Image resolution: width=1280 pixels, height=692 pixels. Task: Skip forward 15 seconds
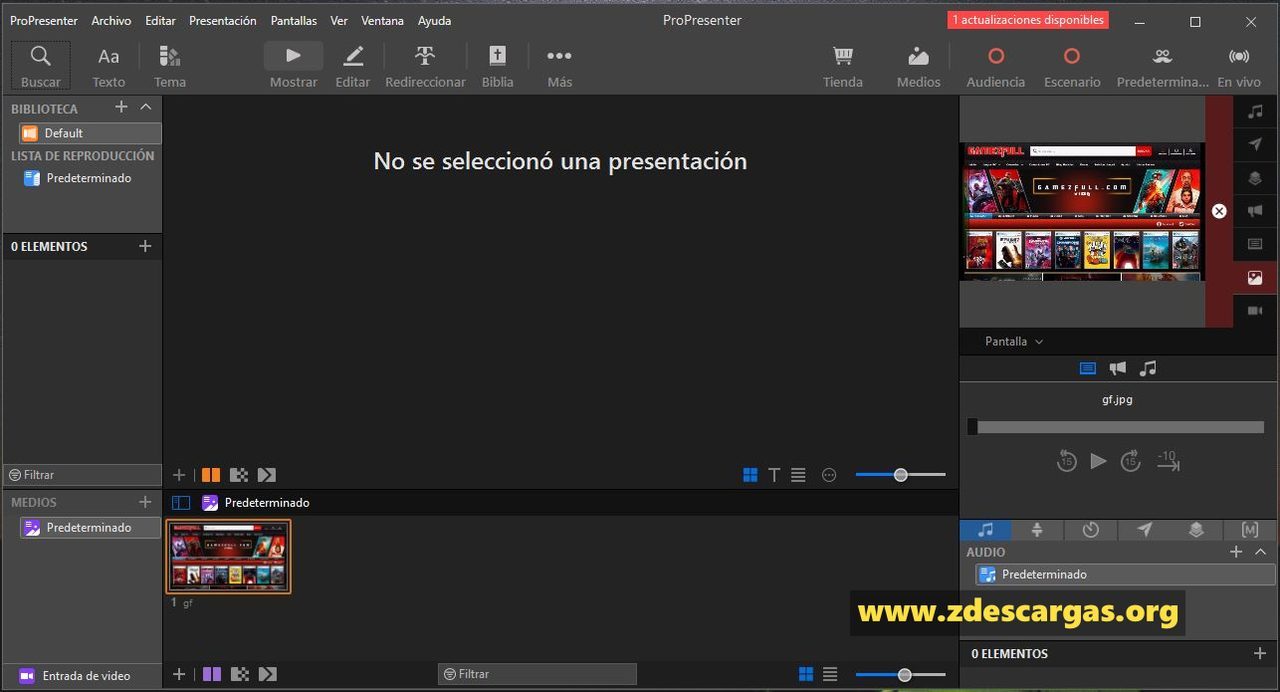pyautogui.click(x=1130, y=461)
